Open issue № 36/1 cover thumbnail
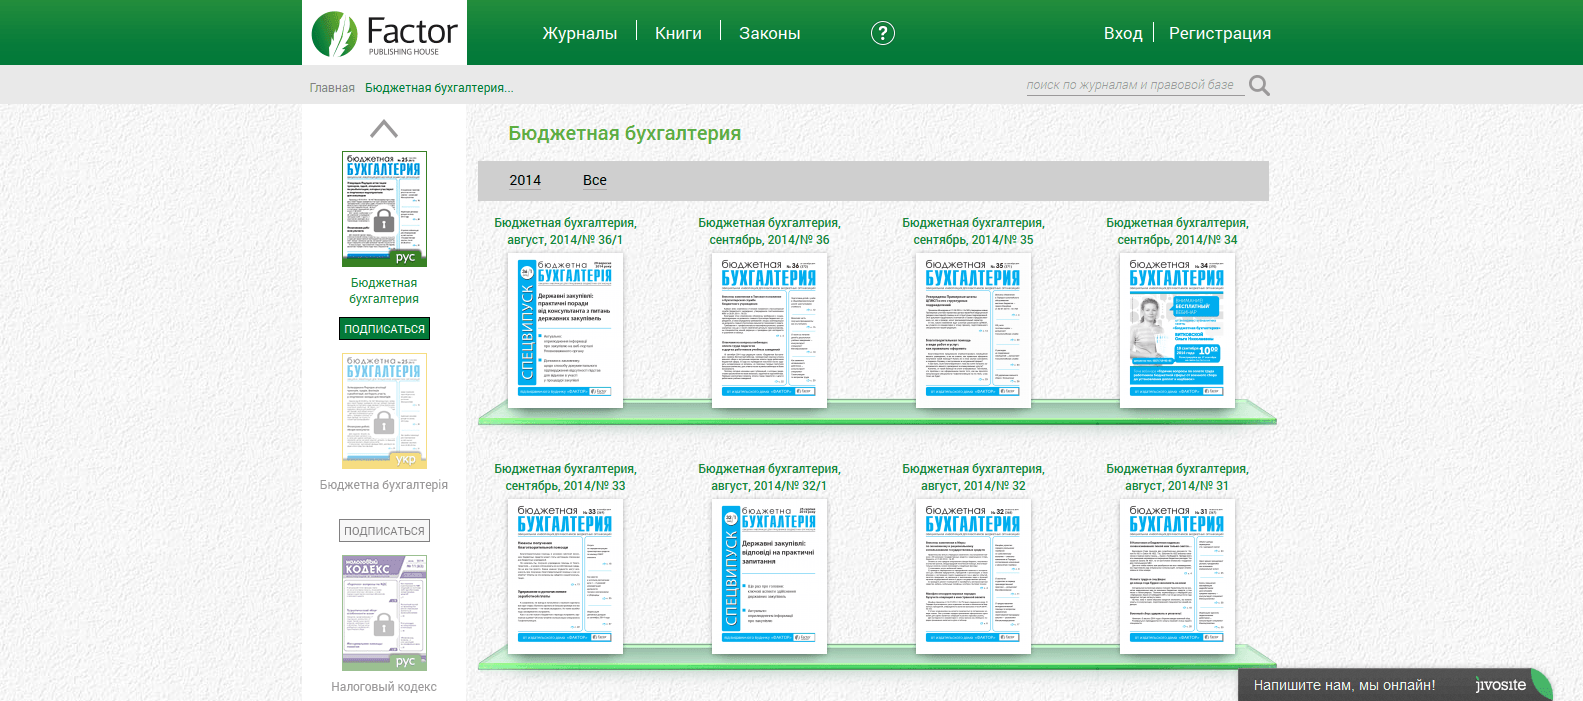The height and width of the screenshot is (701, 1583). (565, 330)
